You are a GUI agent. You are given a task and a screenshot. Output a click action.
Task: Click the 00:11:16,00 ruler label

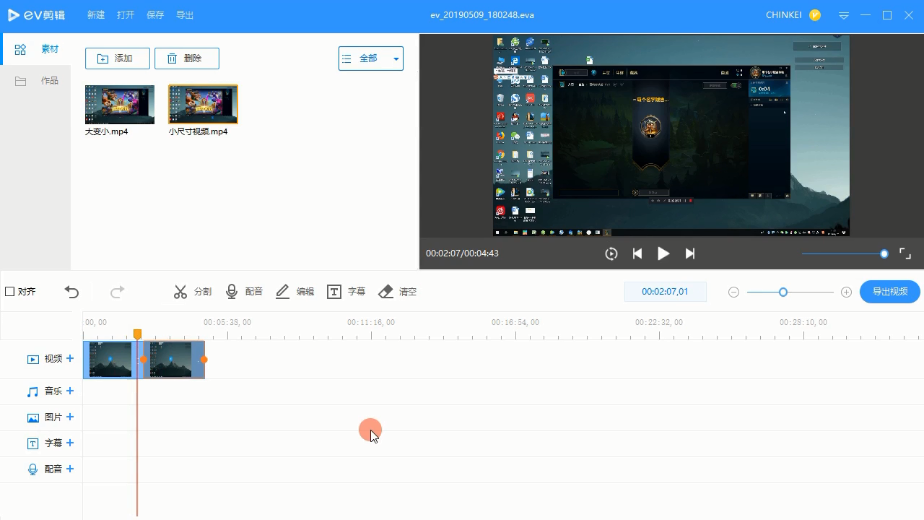click(371, 322)
